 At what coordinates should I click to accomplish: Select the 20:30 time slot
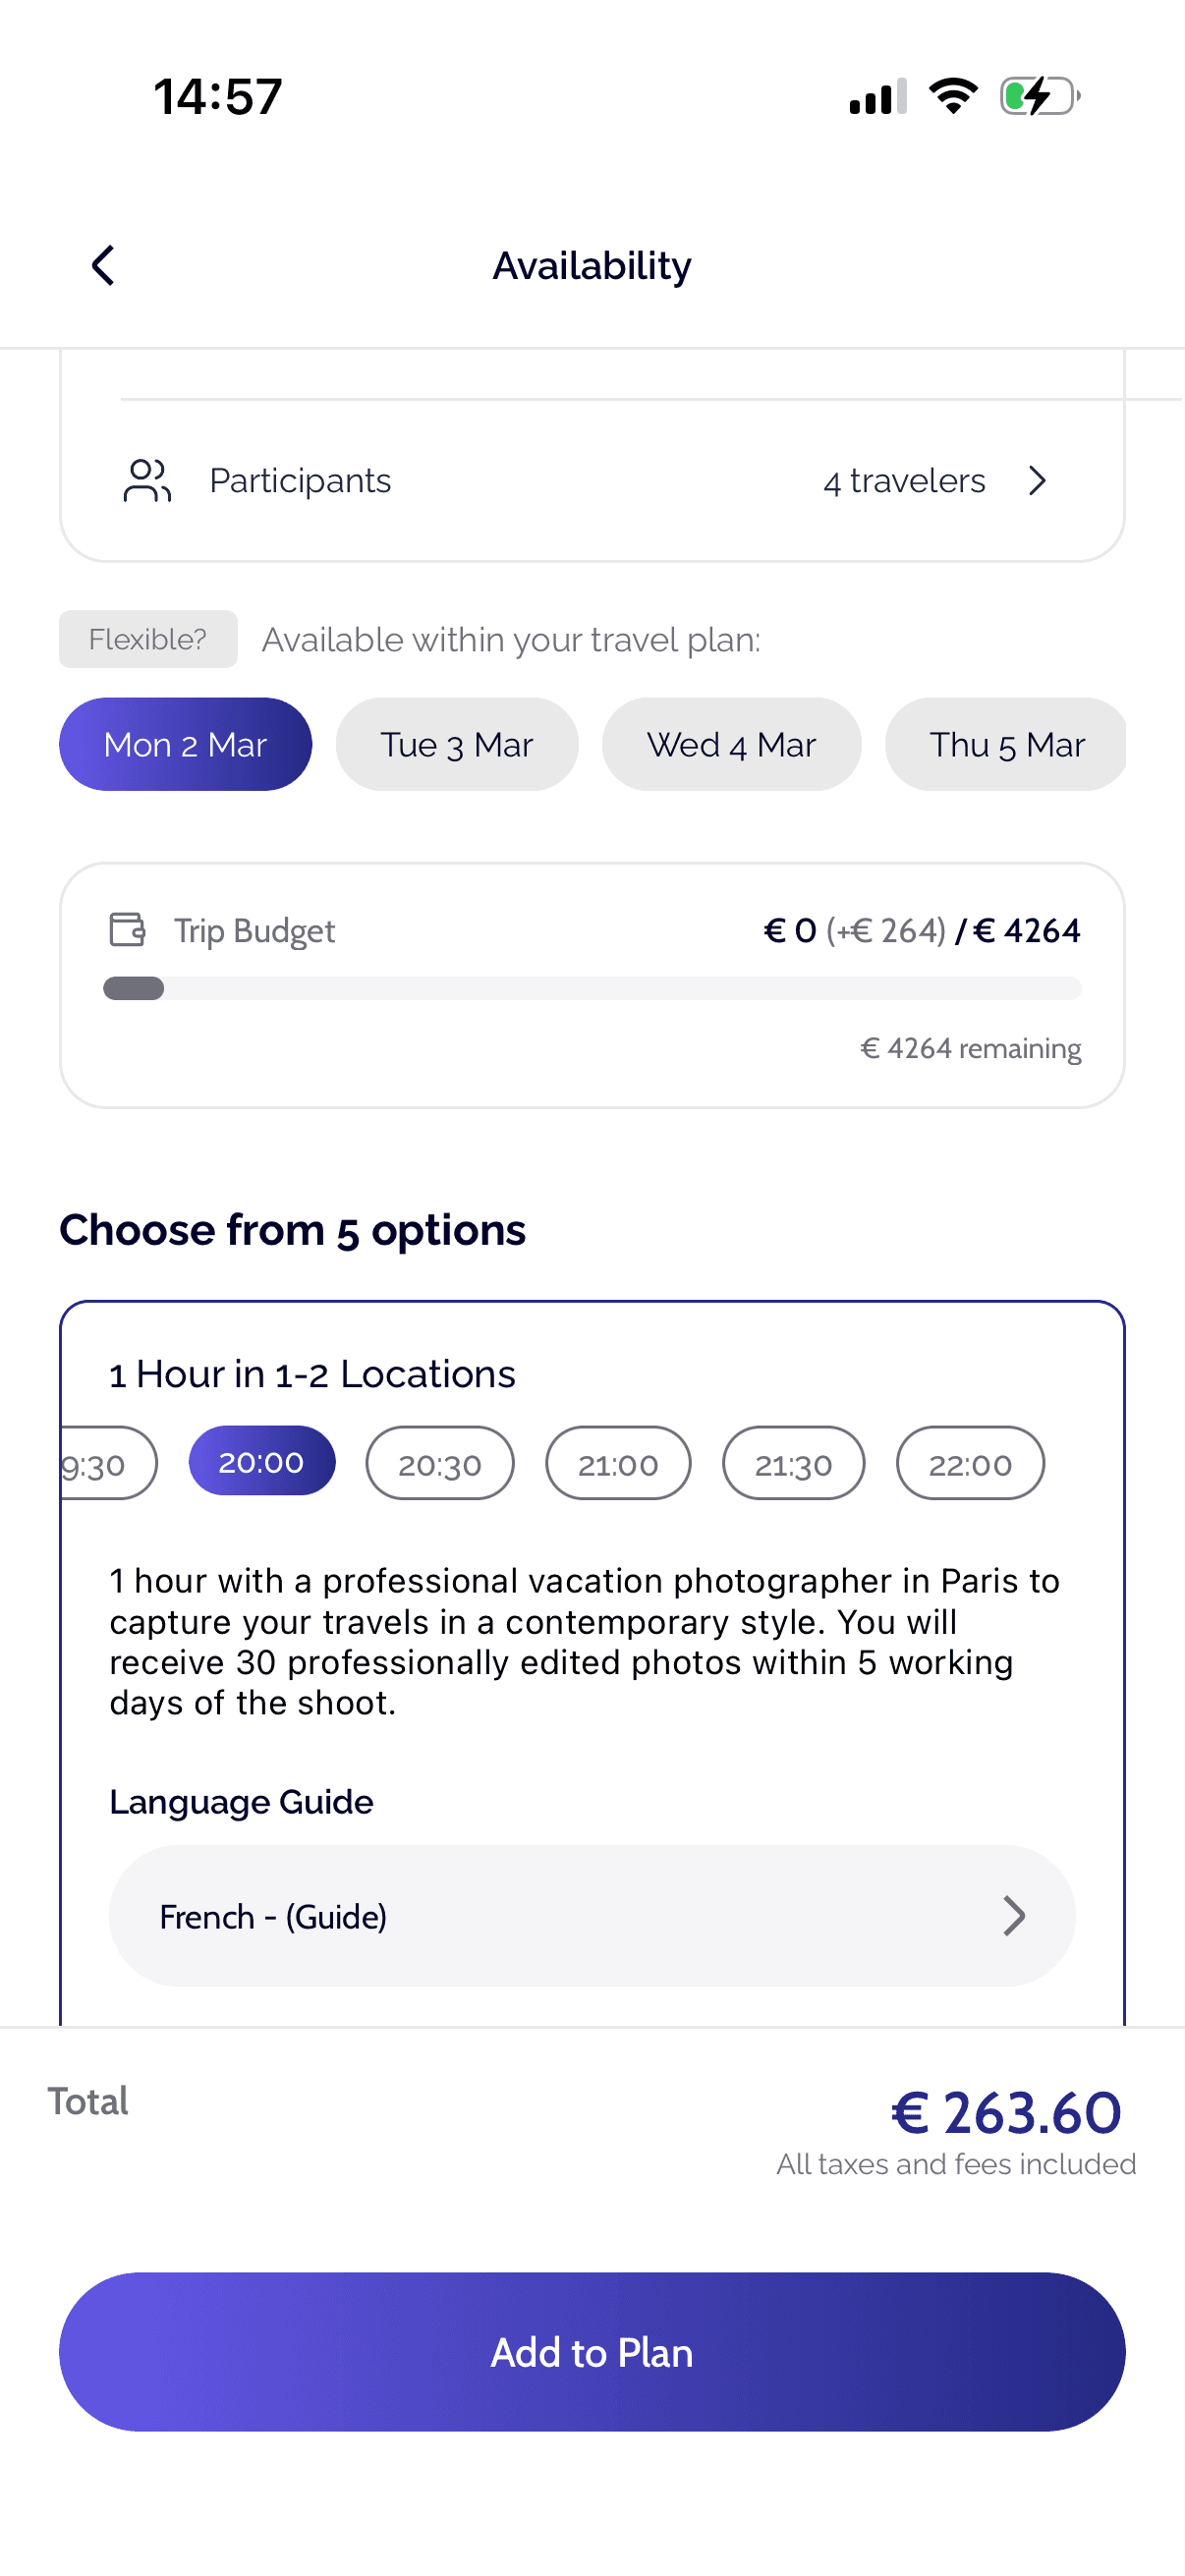440,1463
